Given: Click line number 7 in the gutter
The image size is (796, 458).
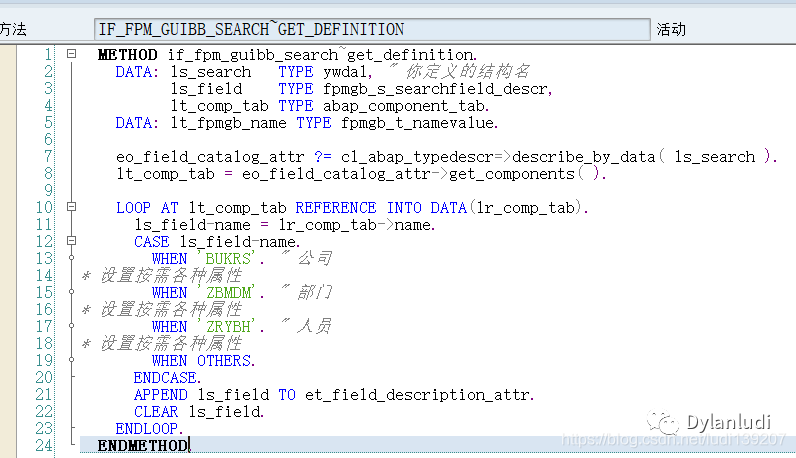Looking at the screenshot, I should click(48, 156).
